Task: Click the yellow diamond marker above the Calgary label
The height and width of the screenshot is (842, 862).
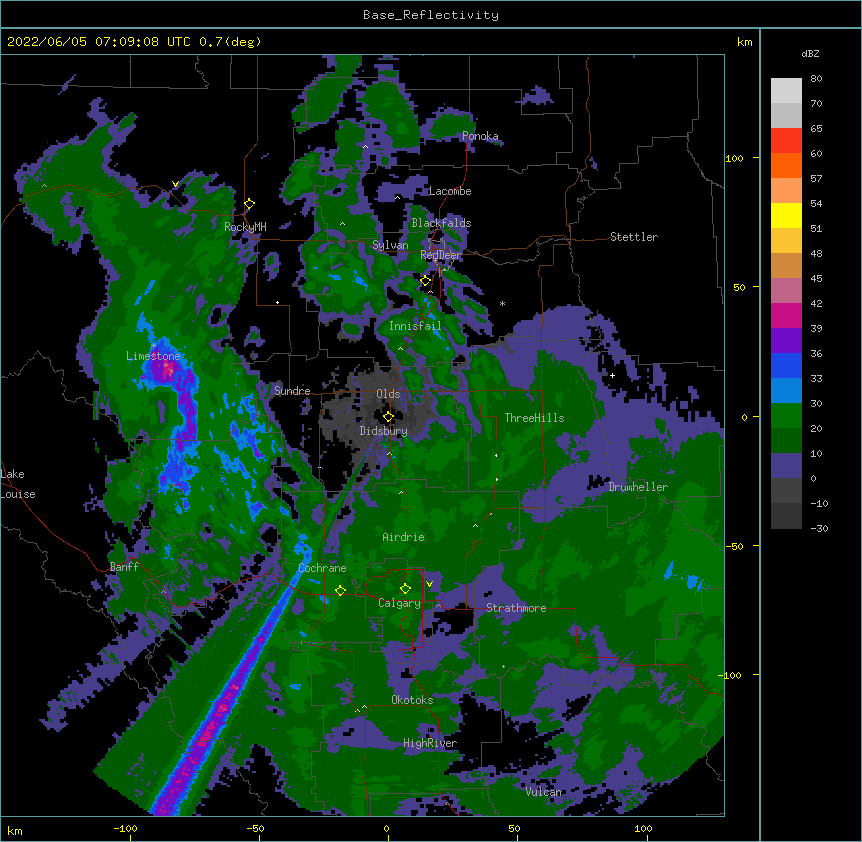Action: [x=405, y=589]
